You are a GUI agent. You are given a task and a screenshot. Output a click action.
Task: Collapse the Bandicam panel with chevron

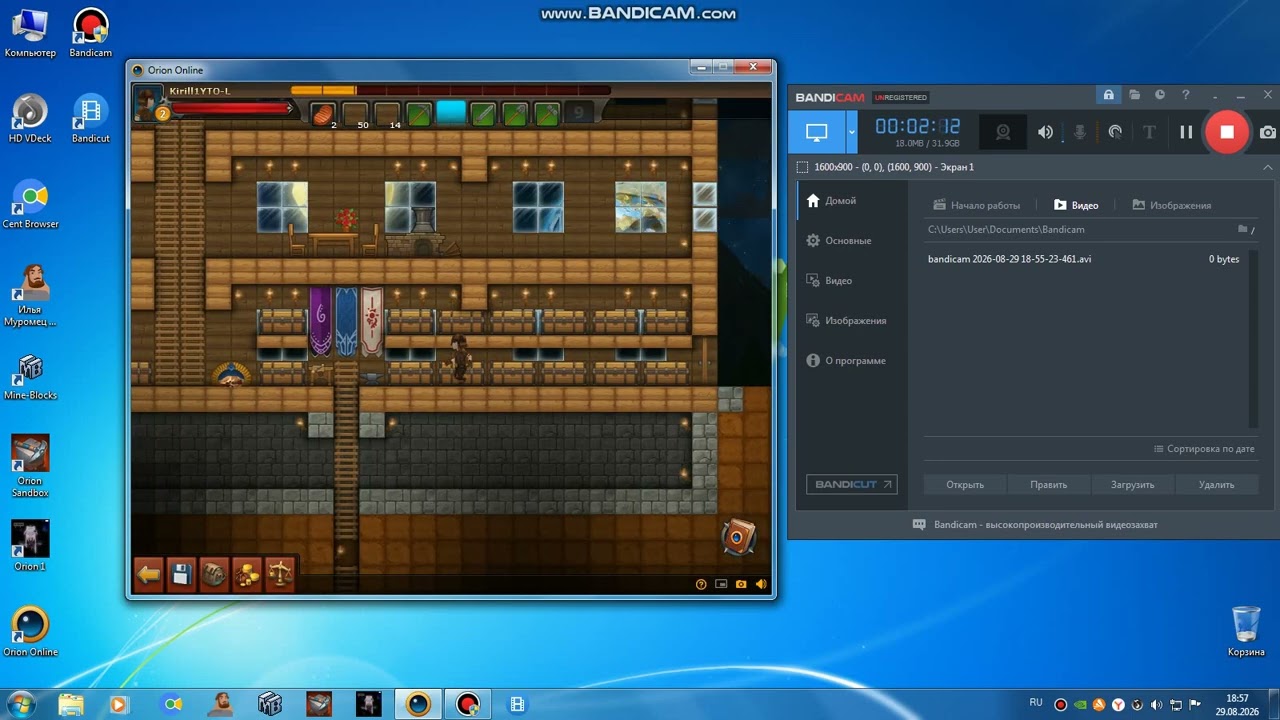point(1268,167)
